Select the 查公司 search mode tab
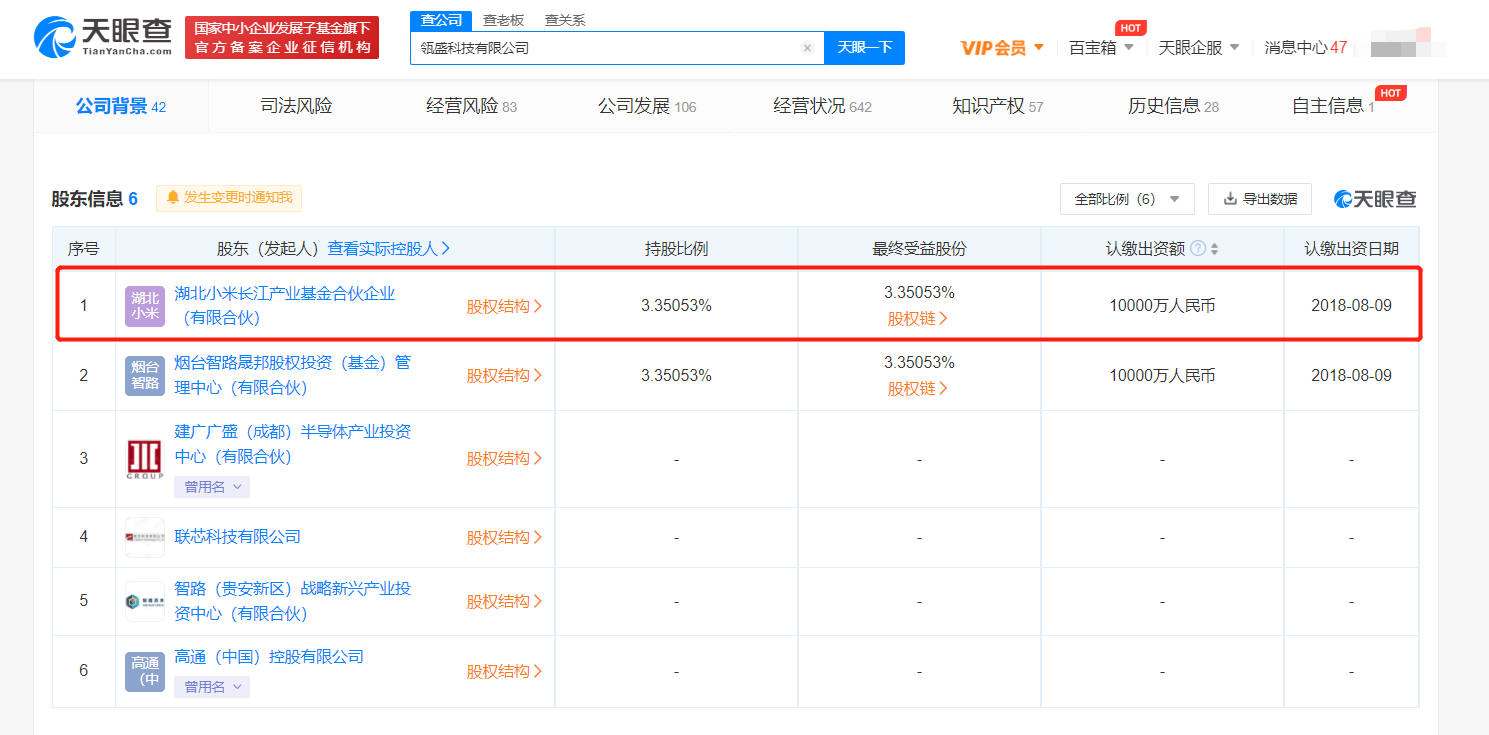1489x735 pixels. [x=441, y=20]
